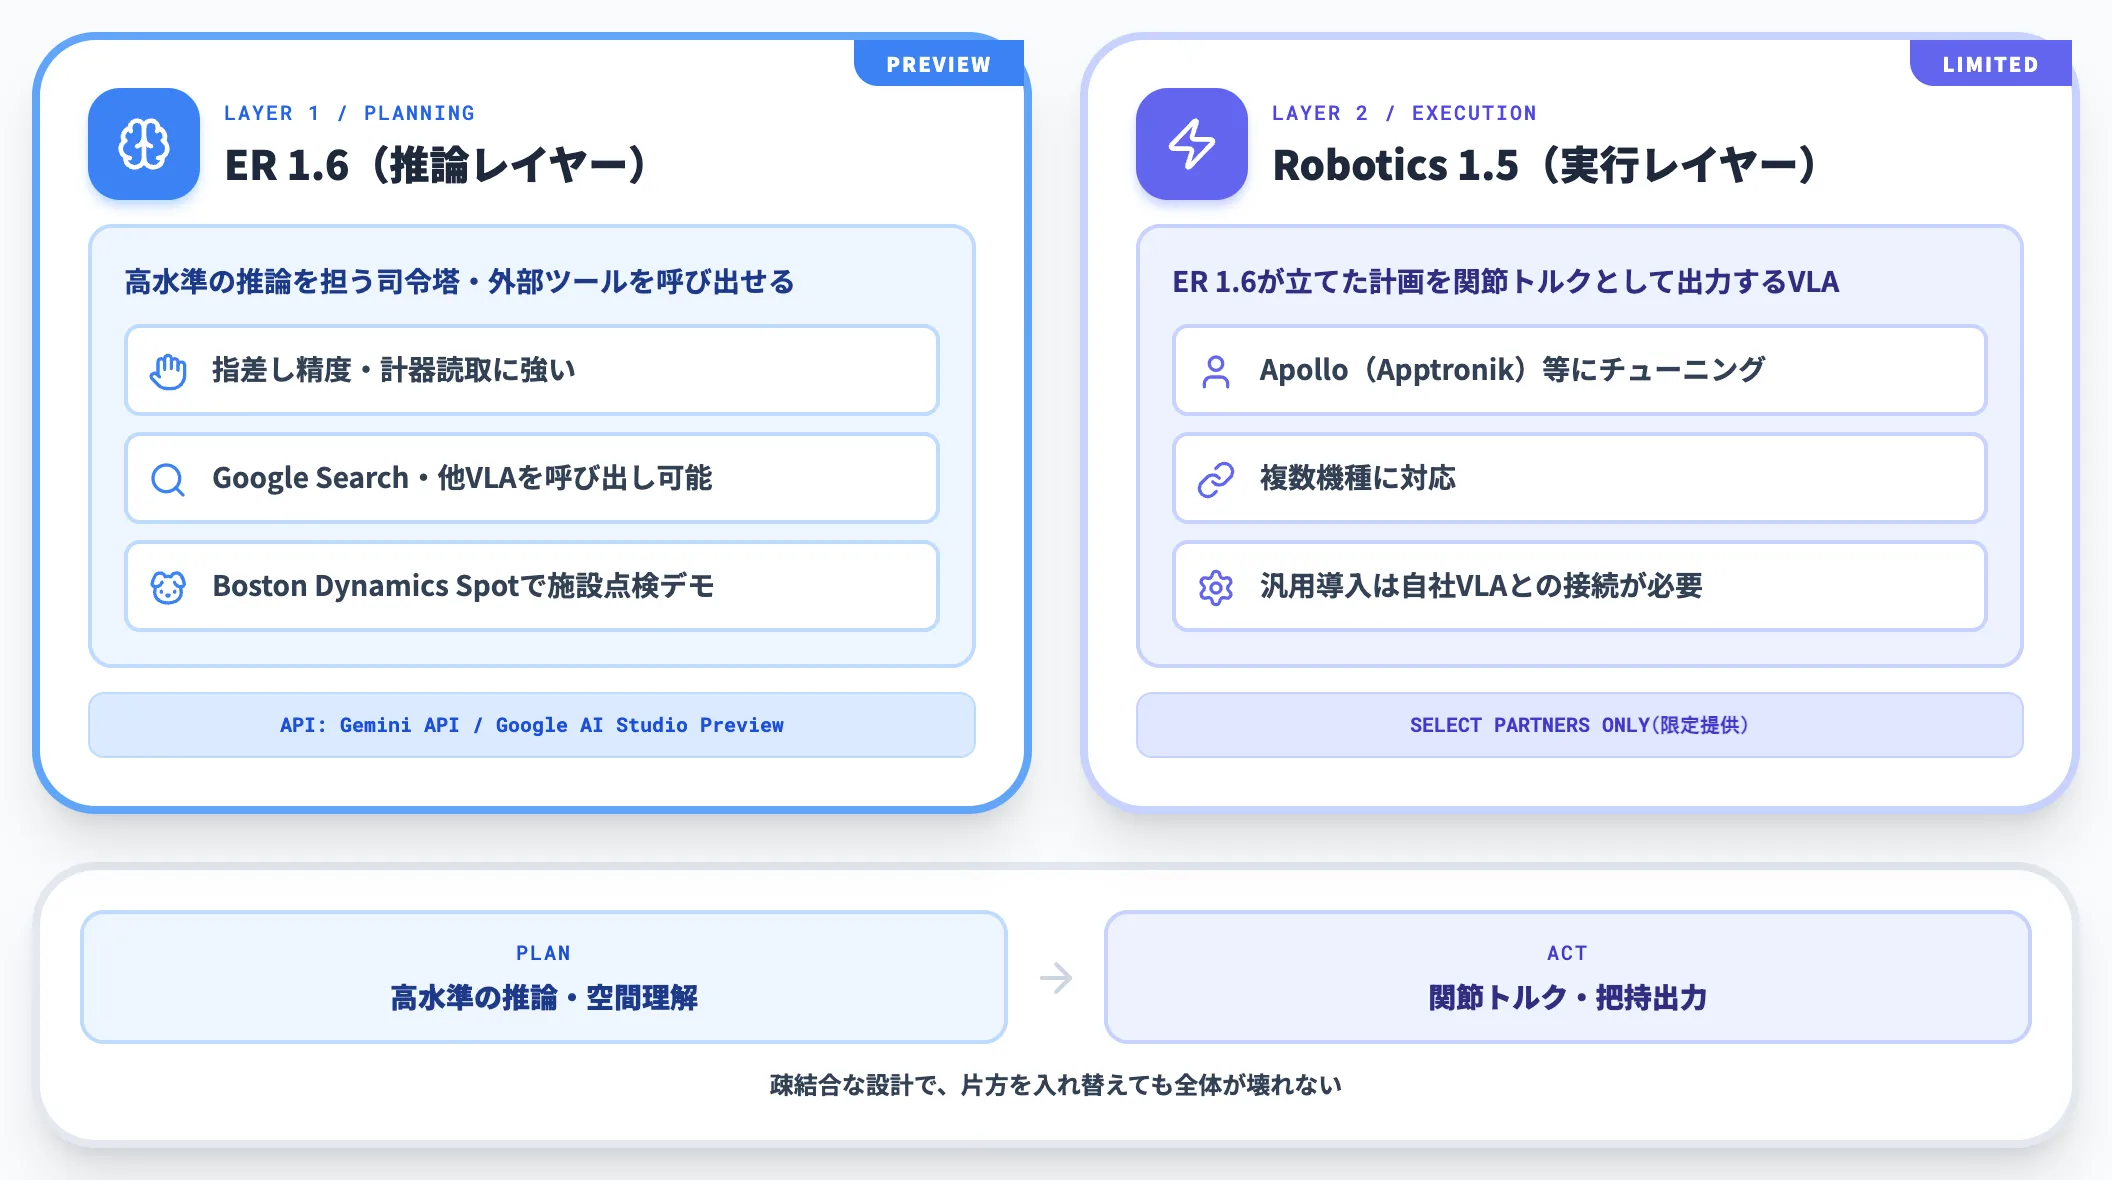Click the caption 疎結合な設計で、片方を入れ替えても全体が壊れない
The height and width of the screenshot is (1180, 2112).
tap(1056, 1085)
